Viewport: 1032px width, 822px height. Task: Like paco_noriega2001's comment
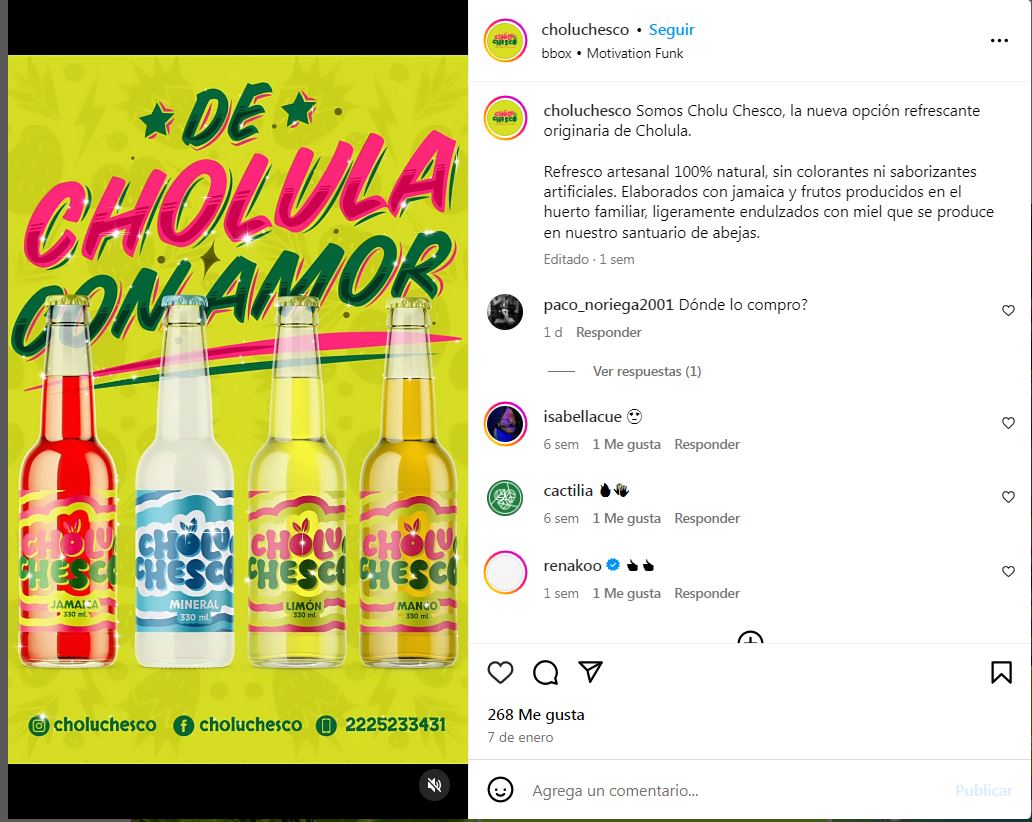tap(1008, 310)
